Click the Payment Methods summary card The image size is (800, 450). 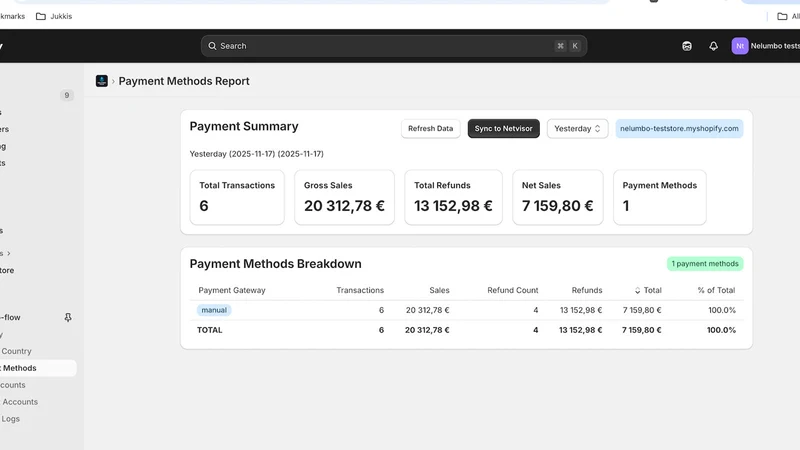[x=660, y=197]
